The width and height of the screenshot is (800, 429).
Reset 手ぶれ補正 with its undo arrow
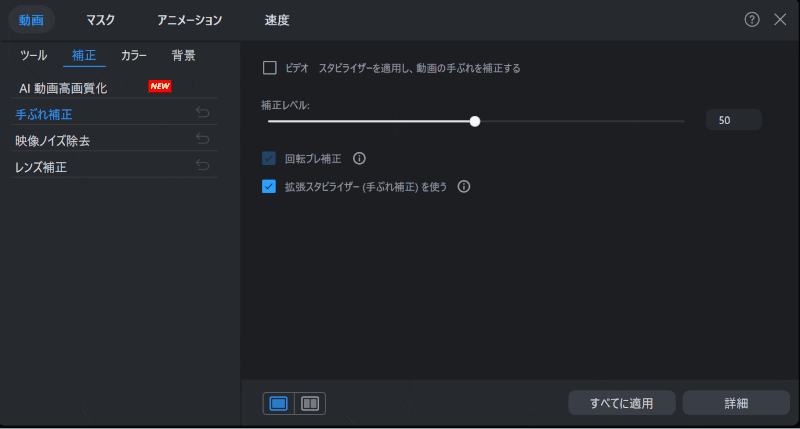203,112
